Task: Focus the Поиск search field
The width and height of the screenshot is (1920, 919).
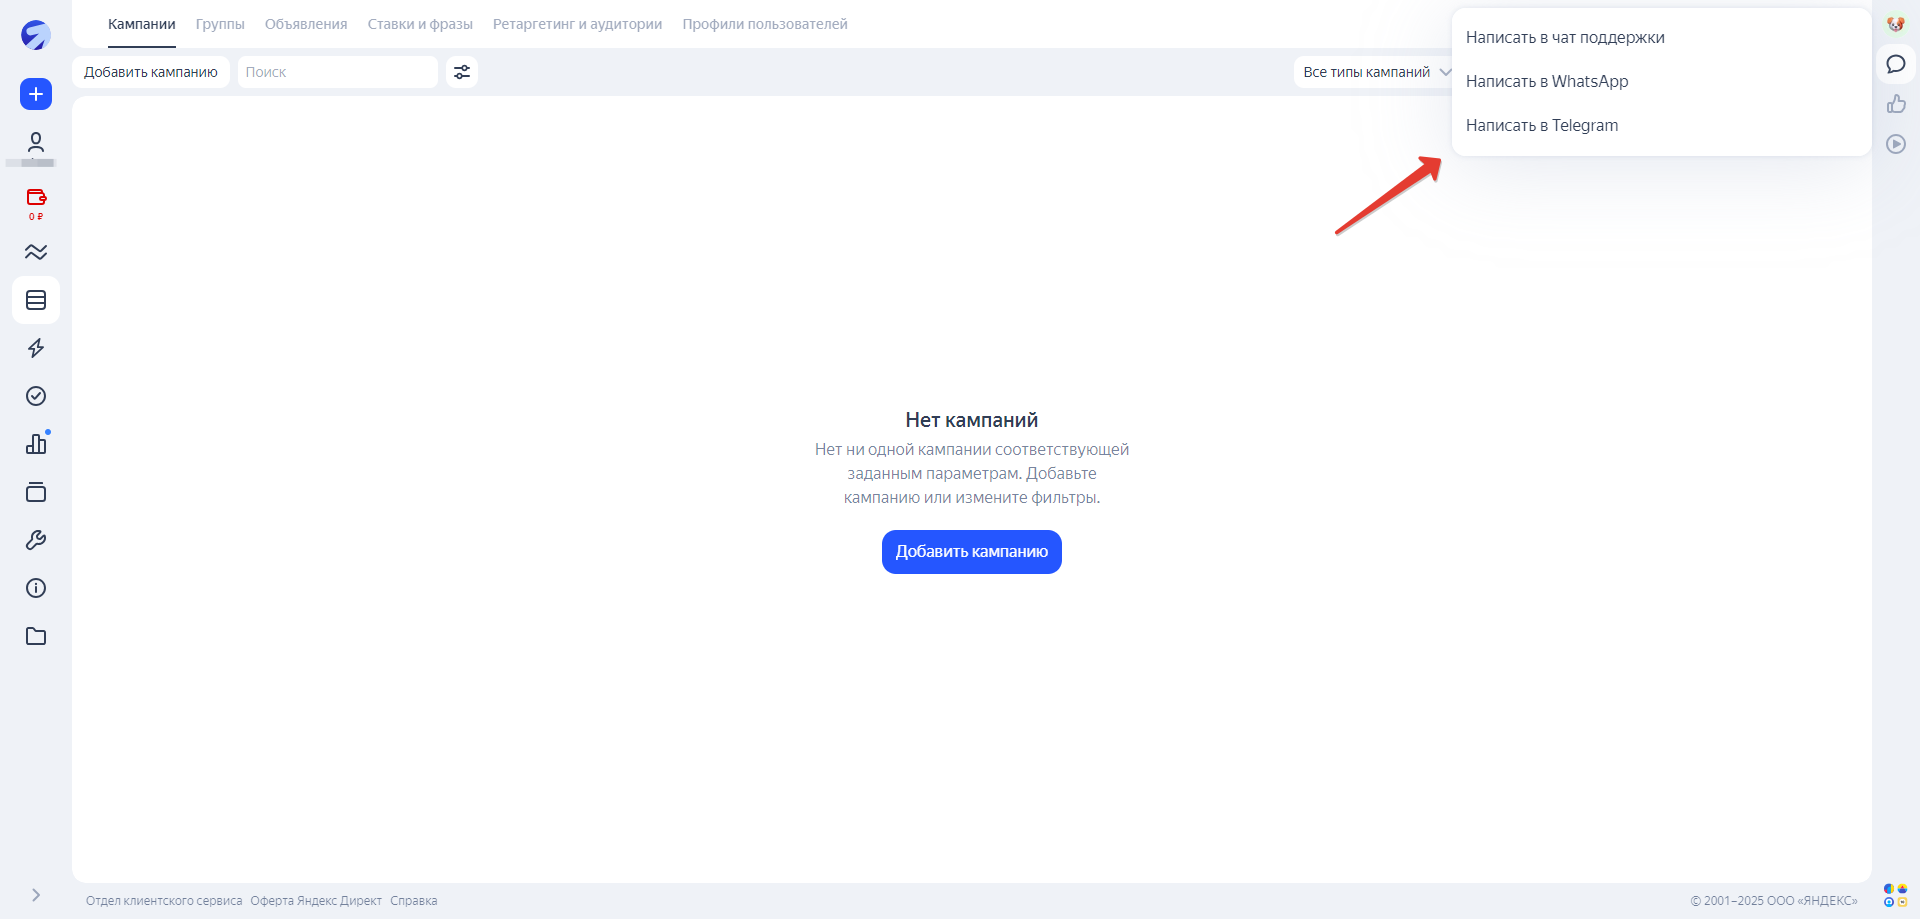Action: (x=338, y=72)
